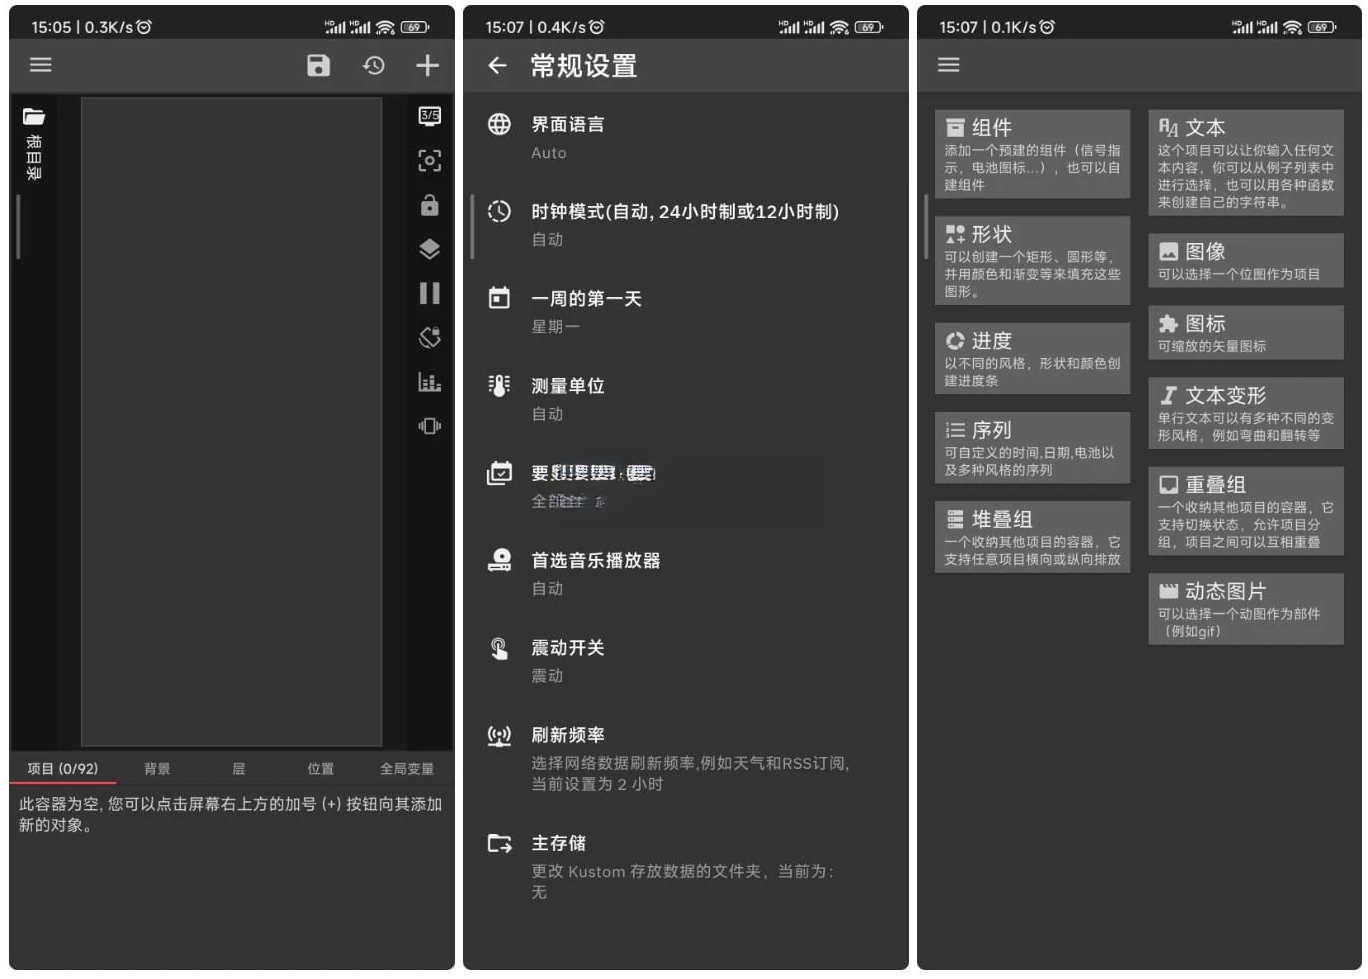Add a 动态图片 animated image item

(x=1245, y=608)
